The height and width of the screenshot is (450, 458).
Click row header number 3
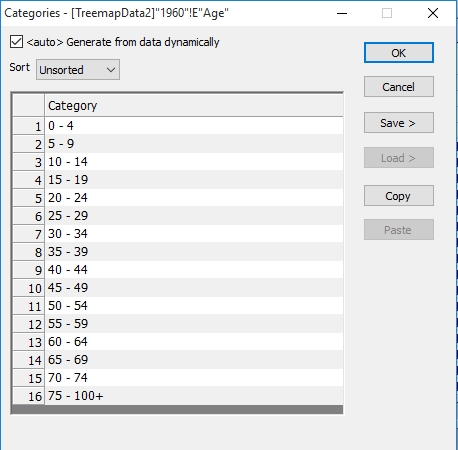tap(29, 162)
